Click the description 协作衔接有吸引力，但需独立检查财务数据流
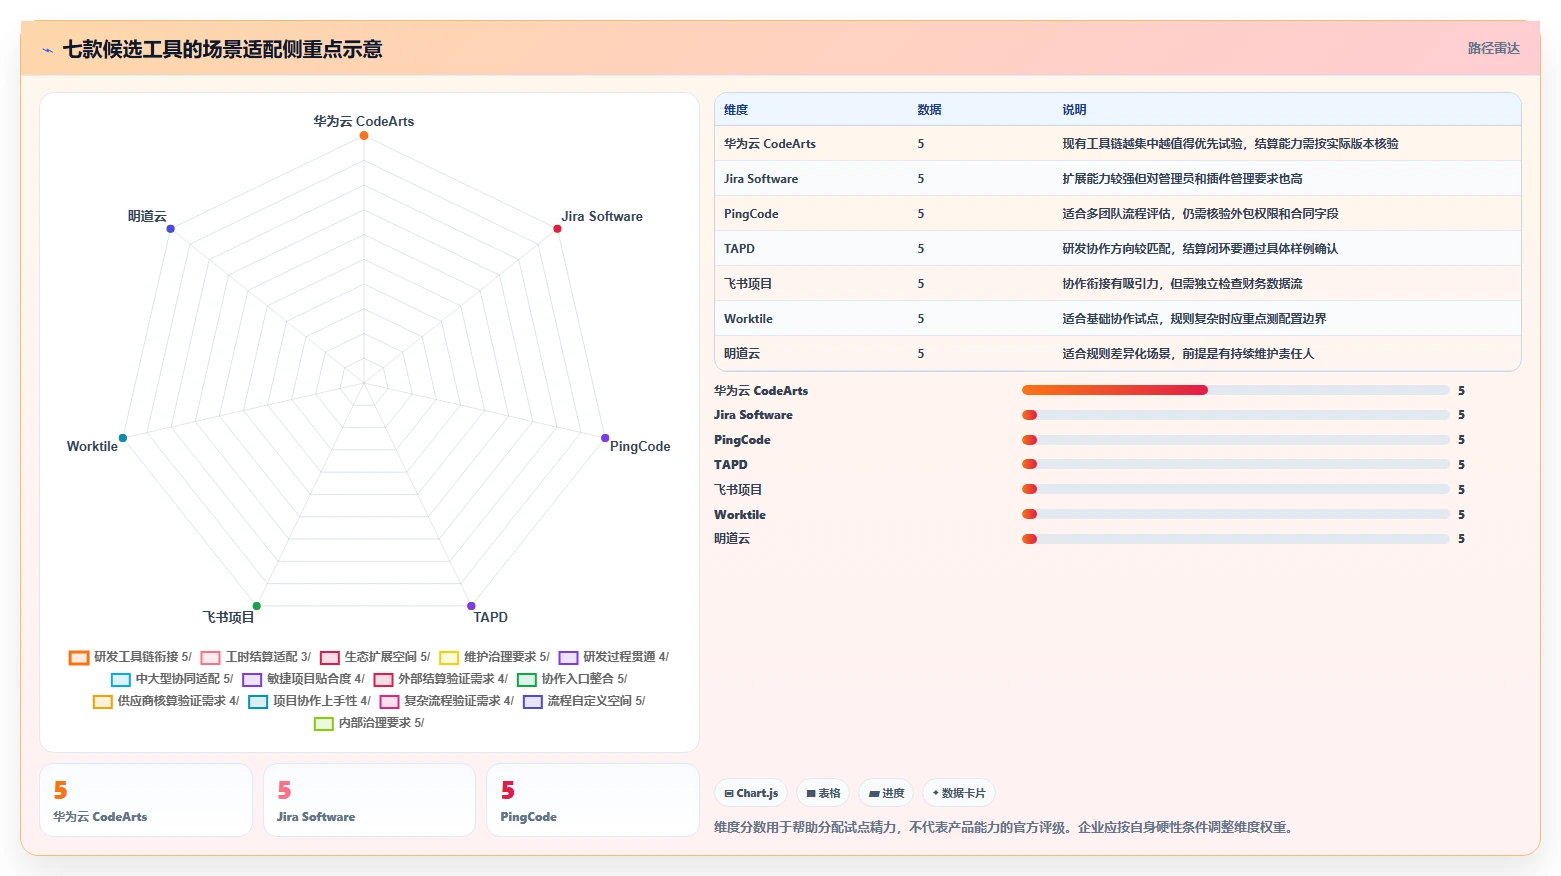The width and height of the screenshot is (1561, 876). tap(1182, 284)
